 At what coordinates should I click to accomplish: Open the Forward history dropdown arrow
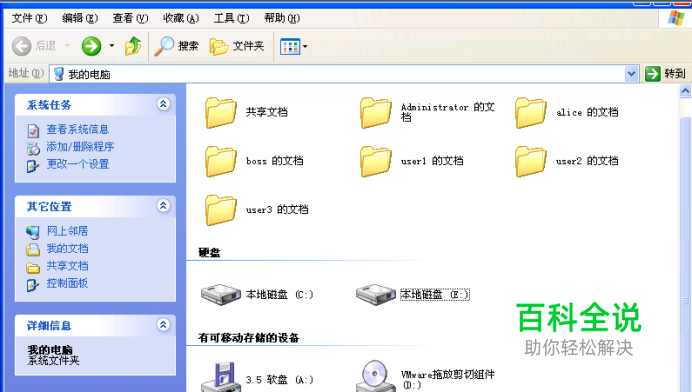[112, 46]
